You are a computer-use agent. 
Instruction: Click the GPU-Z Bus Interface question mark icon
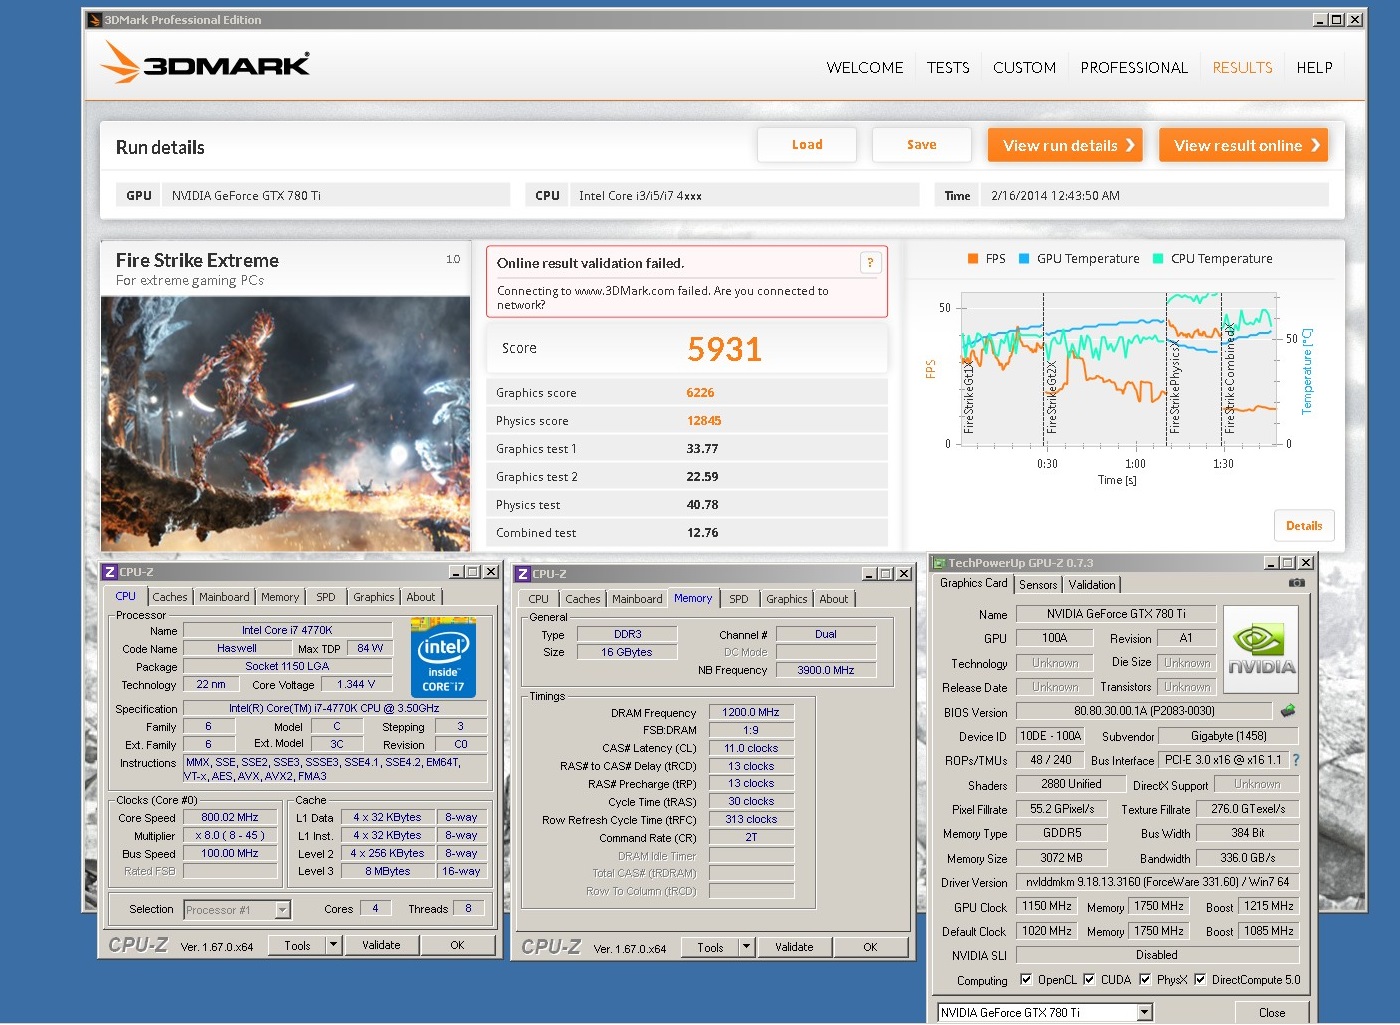point(1296,760)
